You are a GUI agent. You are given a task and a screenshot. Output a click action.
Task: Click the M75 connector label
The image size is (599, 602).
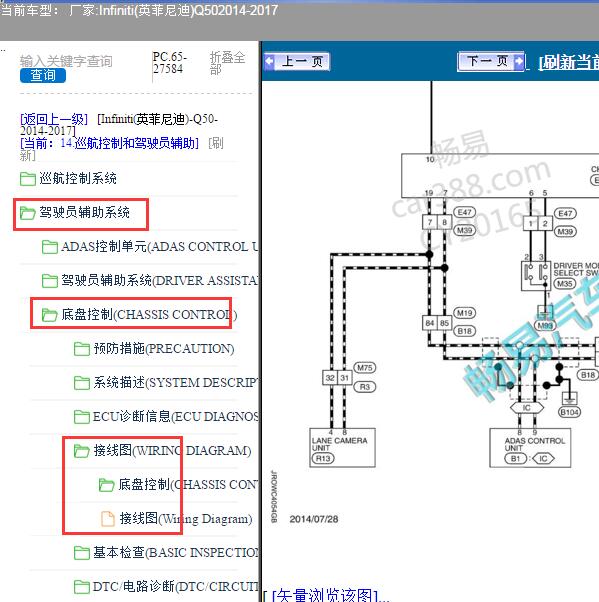click(364, 368)
